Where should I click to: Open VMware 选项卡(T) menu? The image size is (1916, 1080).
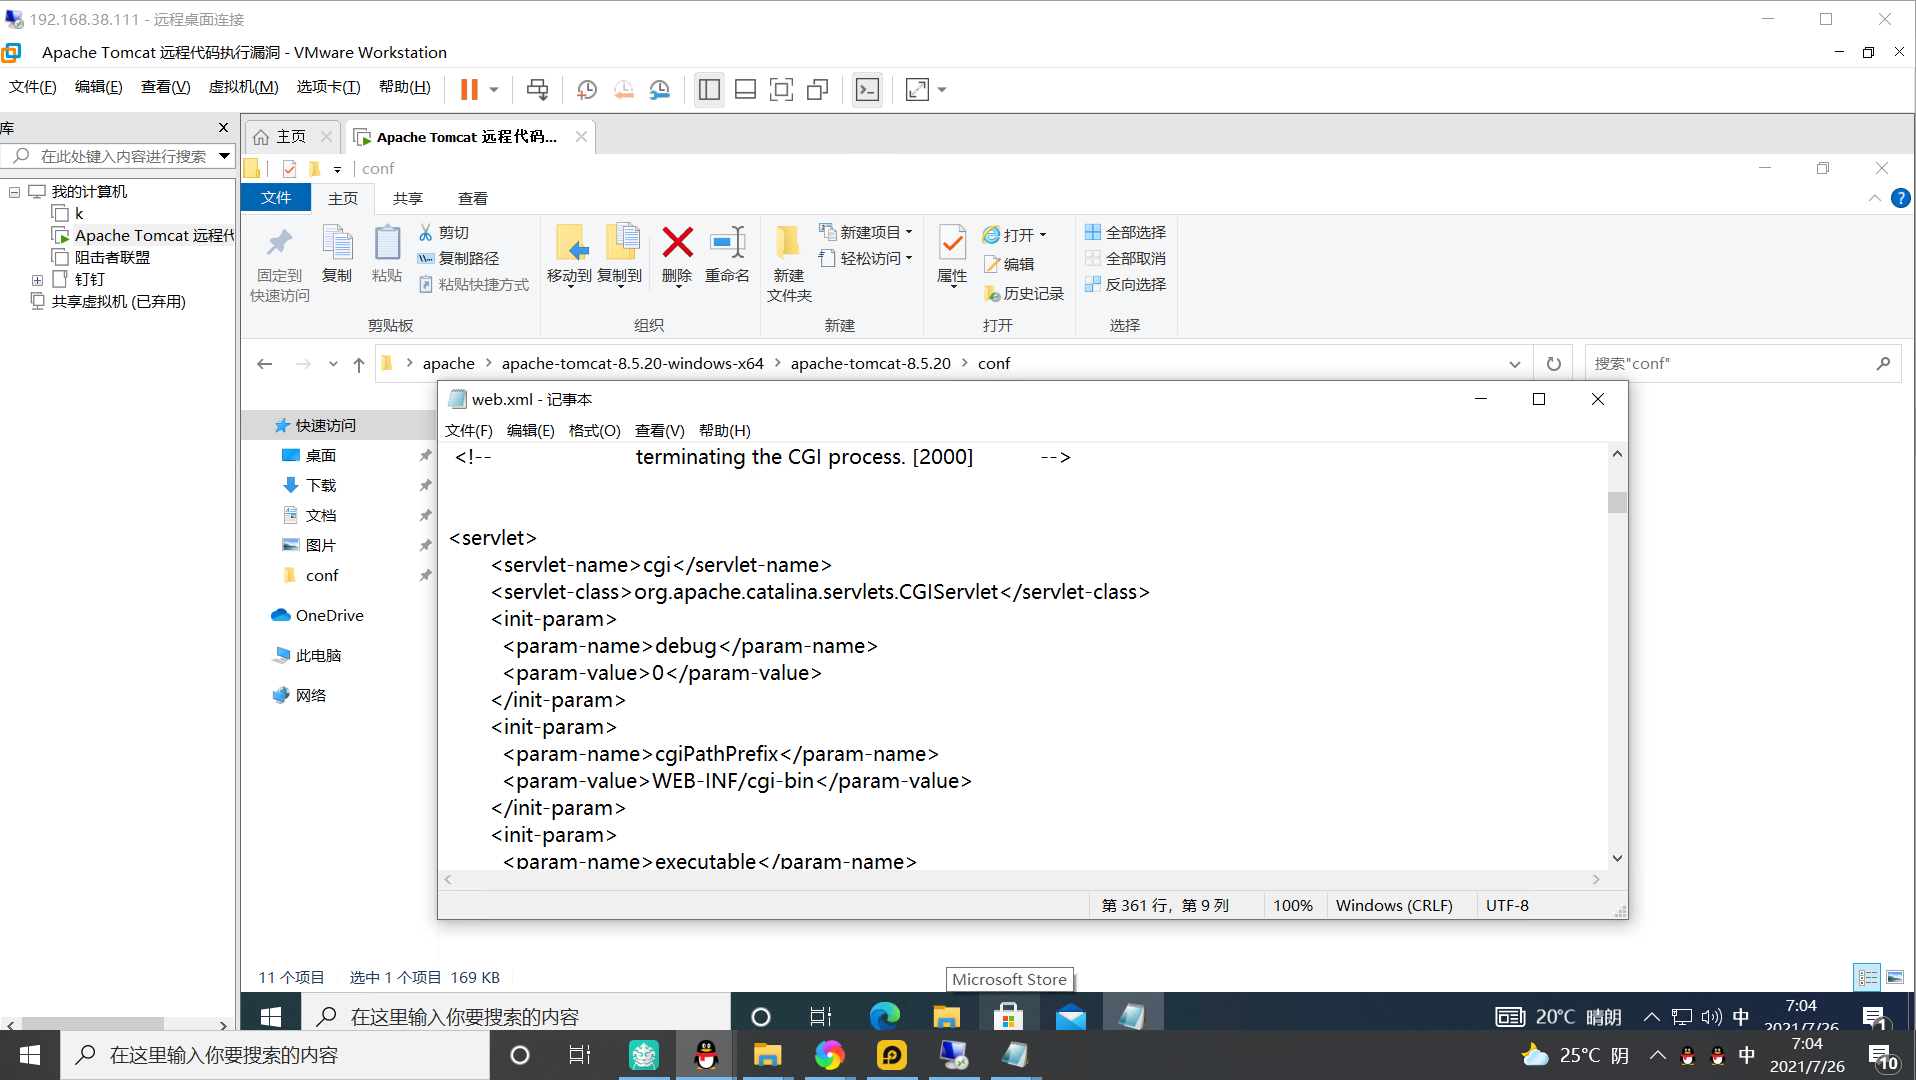(x=328, y=87)
